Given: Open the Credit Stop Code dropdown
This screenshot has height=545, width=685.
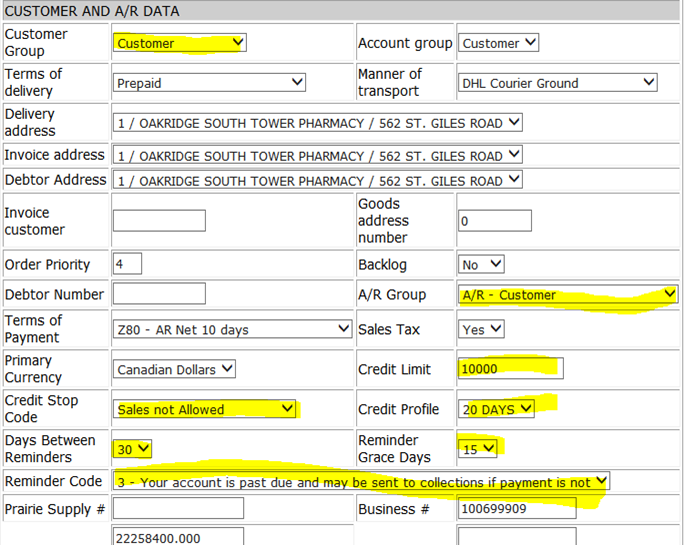Looking at the screenshot, I should point(204,409).
